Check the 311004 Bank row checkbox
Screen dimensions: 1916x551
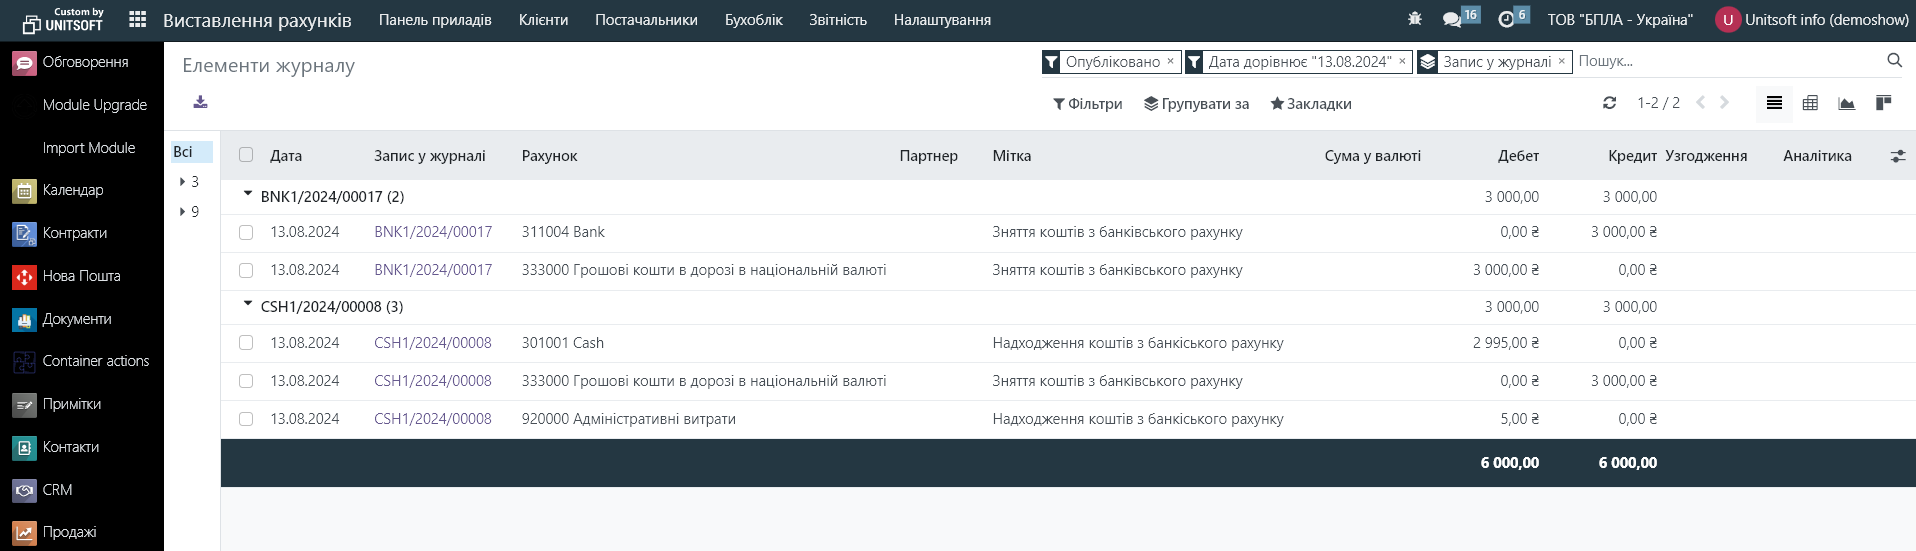(246, 232)
